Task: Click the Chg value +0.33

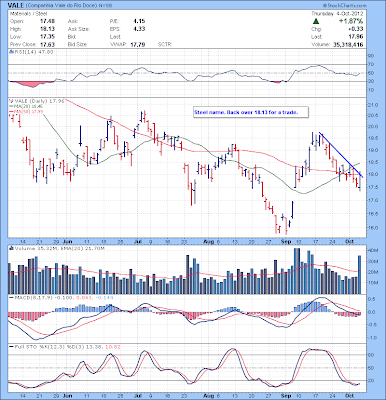Action: 356,29
